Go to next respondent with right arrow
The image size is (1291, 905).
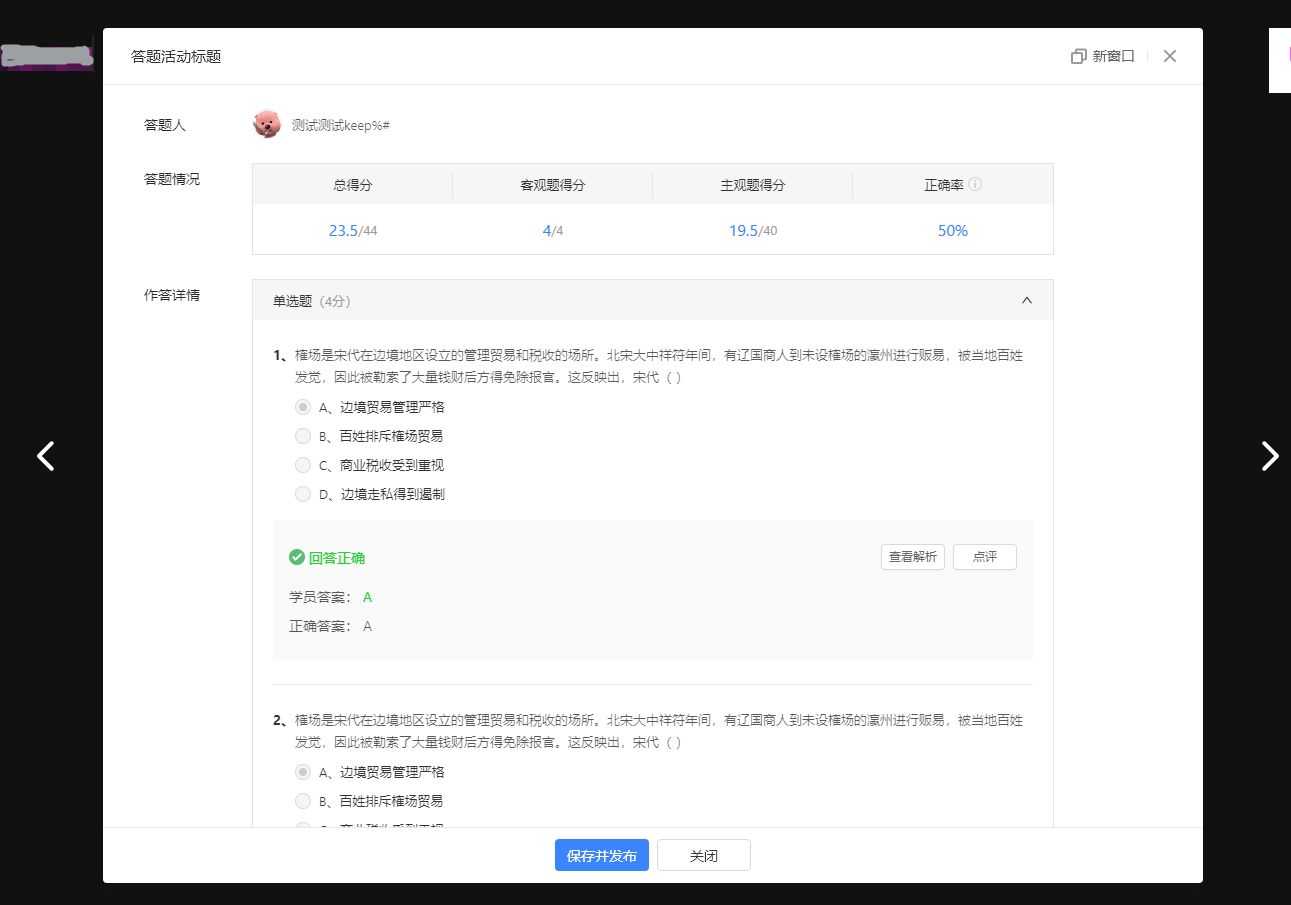[x=1268, y=456]
